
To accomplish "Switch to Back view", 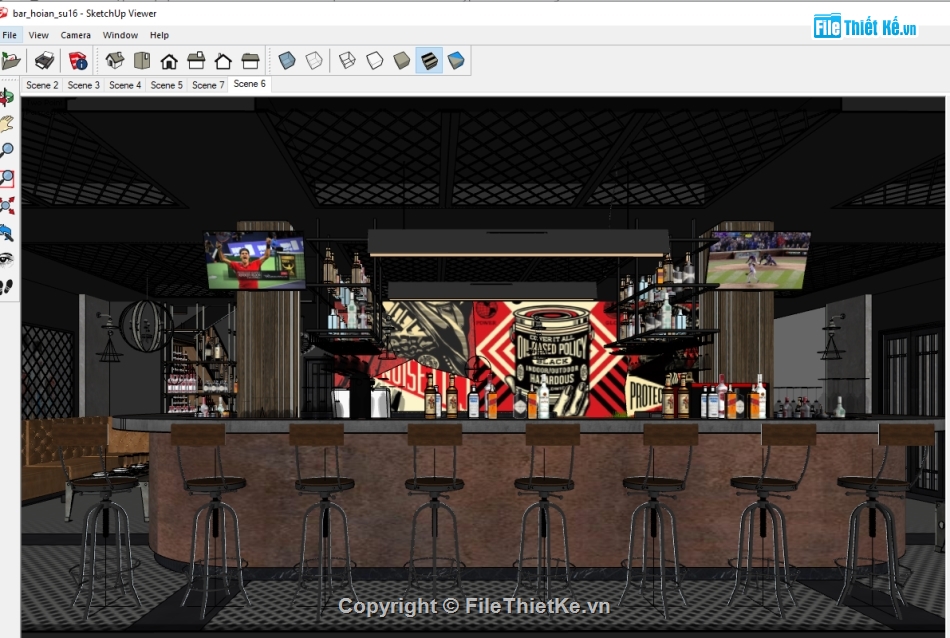I will click(224, 61).
